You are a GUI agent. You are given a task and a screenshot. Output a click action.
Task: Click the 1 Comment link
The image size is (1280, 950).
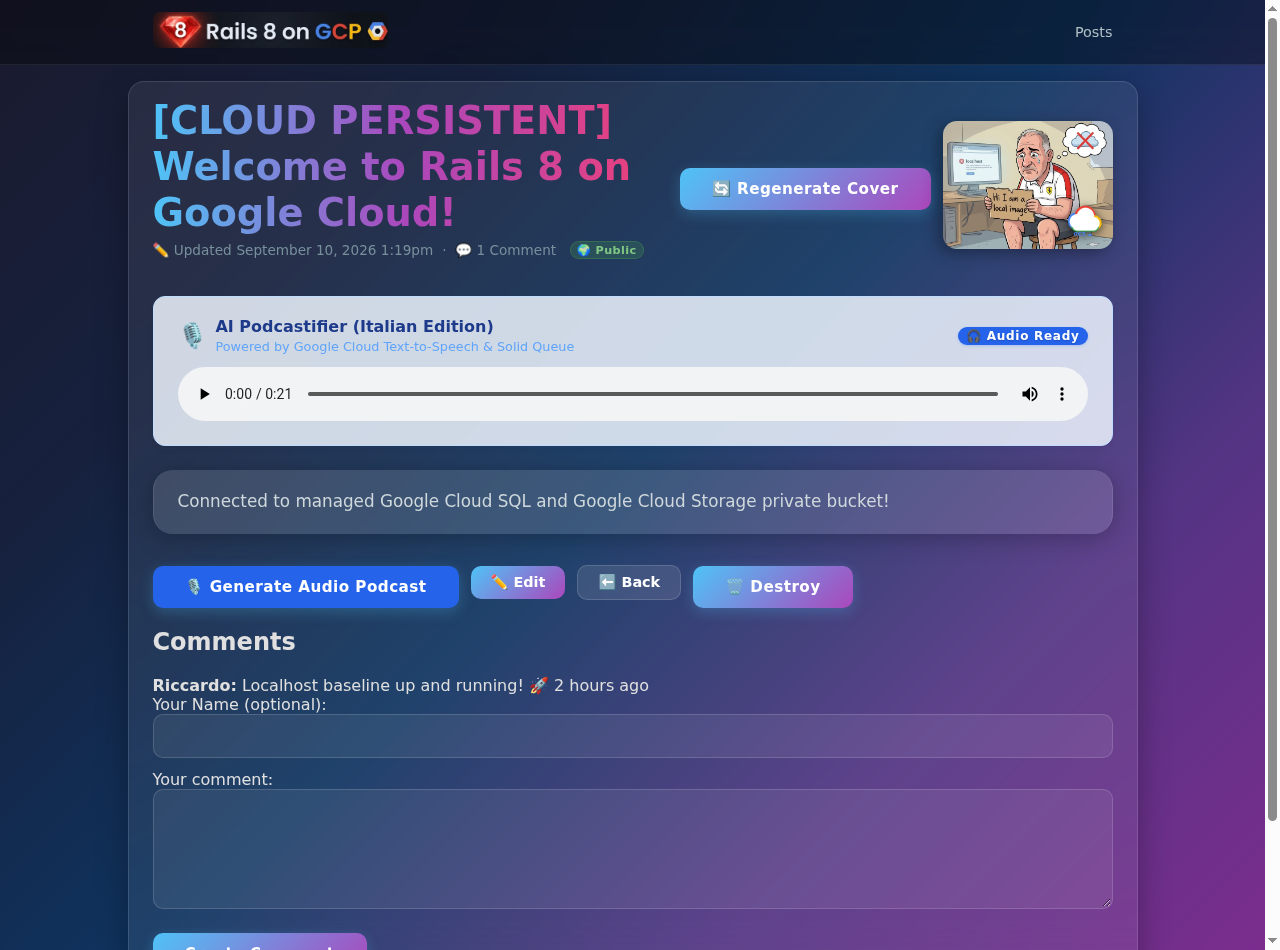(506, 250)
